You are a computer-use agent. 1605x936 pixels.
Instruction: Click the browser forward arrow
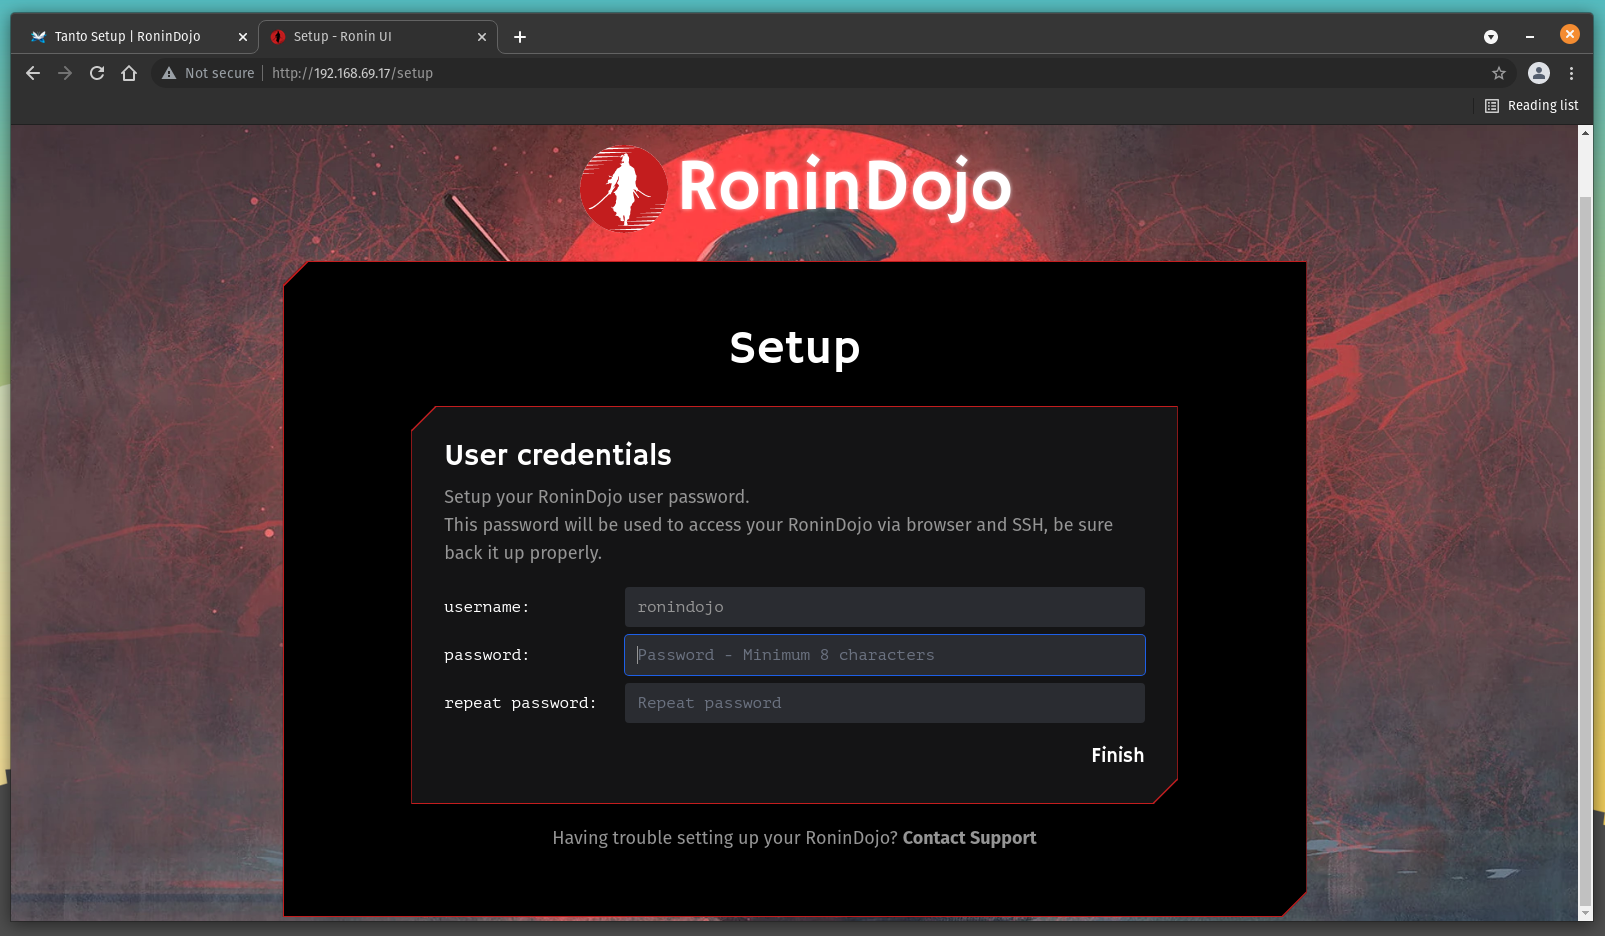tap(65, 73)
